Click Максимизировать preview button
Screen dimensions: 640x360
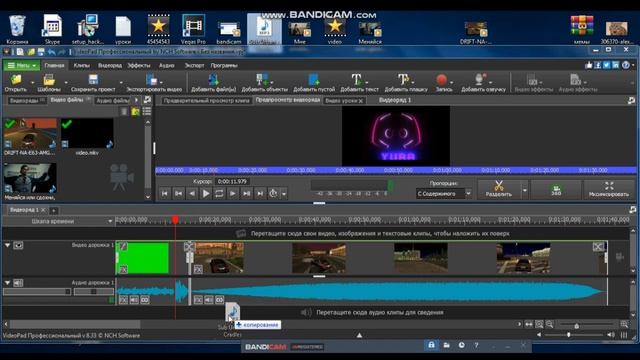coord(609,190)
